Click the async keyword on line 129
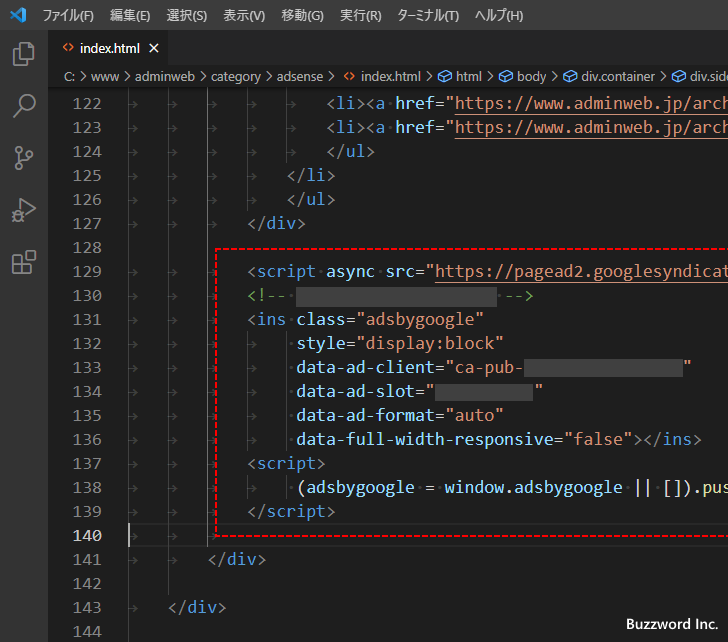This screenshot has width=728, height=642. click(x=350, y=272)
